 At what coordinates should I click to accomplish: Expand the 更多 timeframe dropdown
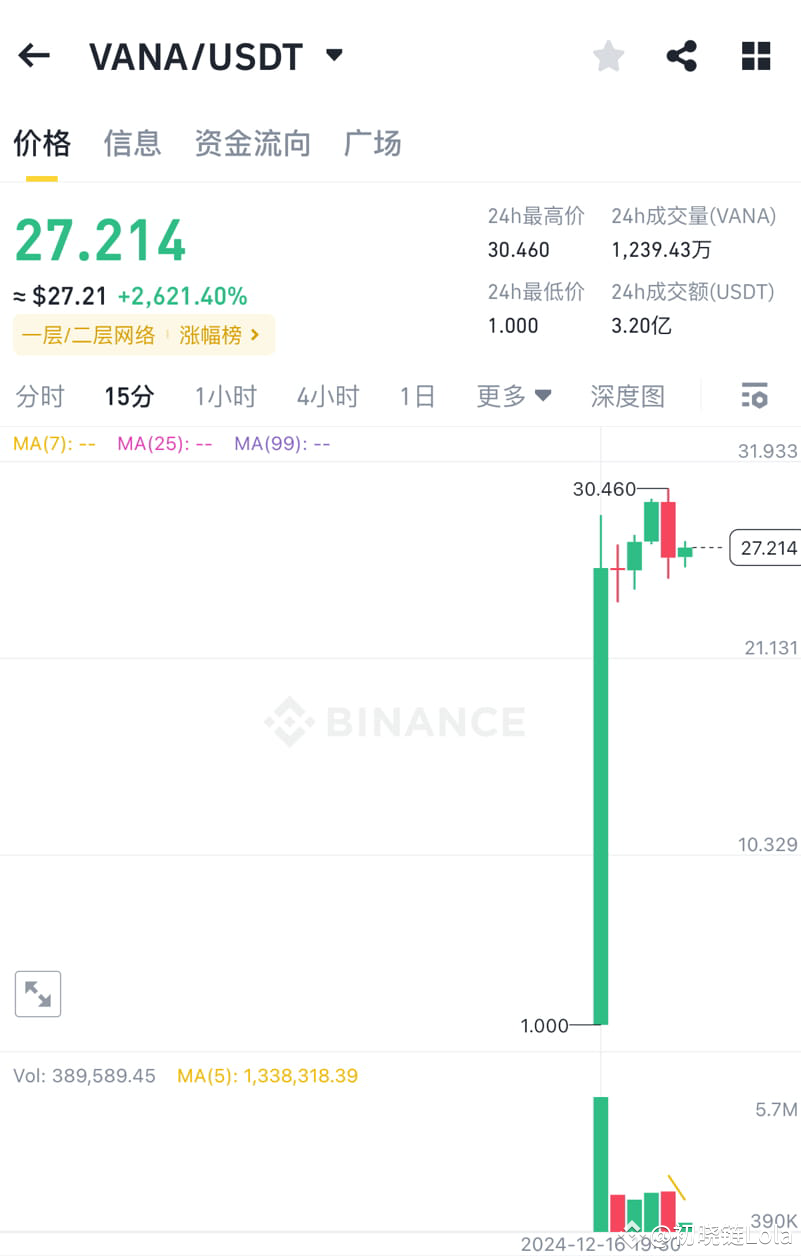(x=513, y=396)
